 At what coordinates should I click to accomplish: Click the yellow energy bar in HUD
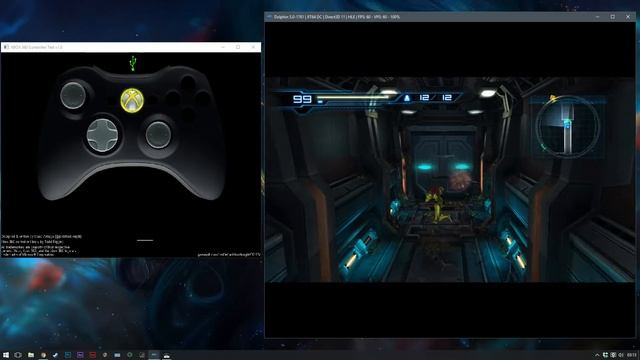[354, 97]
